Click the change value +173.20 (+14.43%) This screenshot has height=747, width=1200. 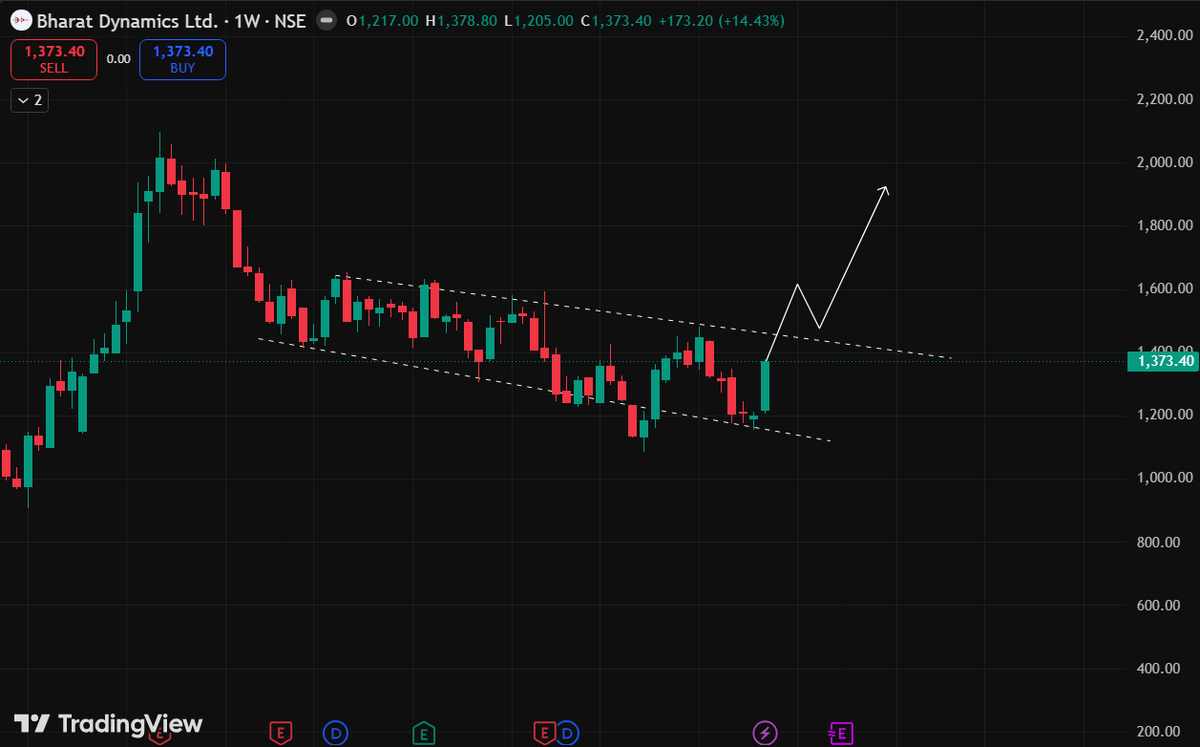tap(722, 20)
